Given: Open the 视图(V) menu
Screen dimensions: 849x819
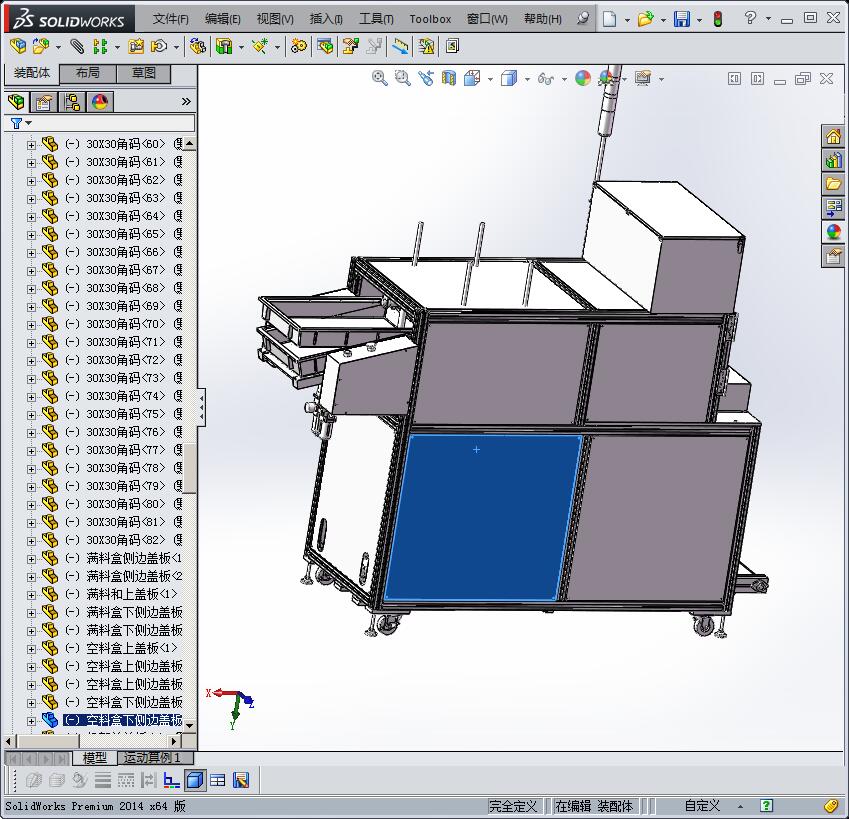Looking at the screenshot, I should pos(275,19).
